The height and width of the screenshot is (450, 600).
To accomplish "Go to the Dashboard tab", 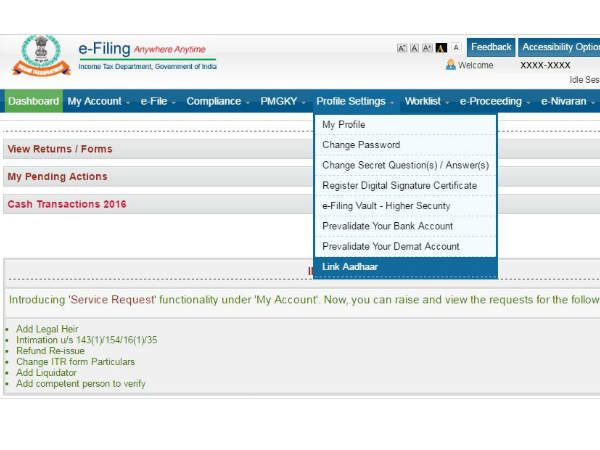I will click(x=33, y=101).
